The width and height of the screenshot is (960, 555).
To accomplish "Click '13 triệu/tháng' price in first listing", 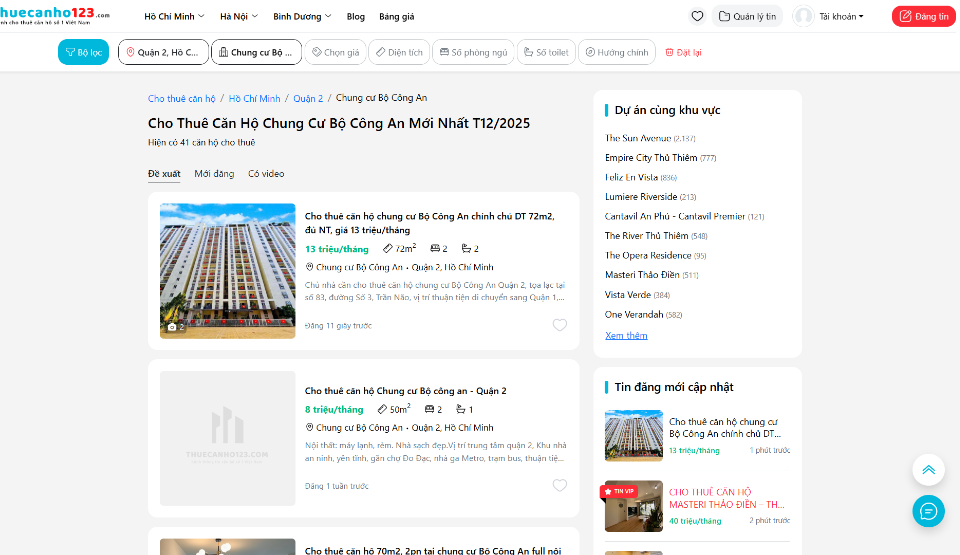I will tap(337, 249).
